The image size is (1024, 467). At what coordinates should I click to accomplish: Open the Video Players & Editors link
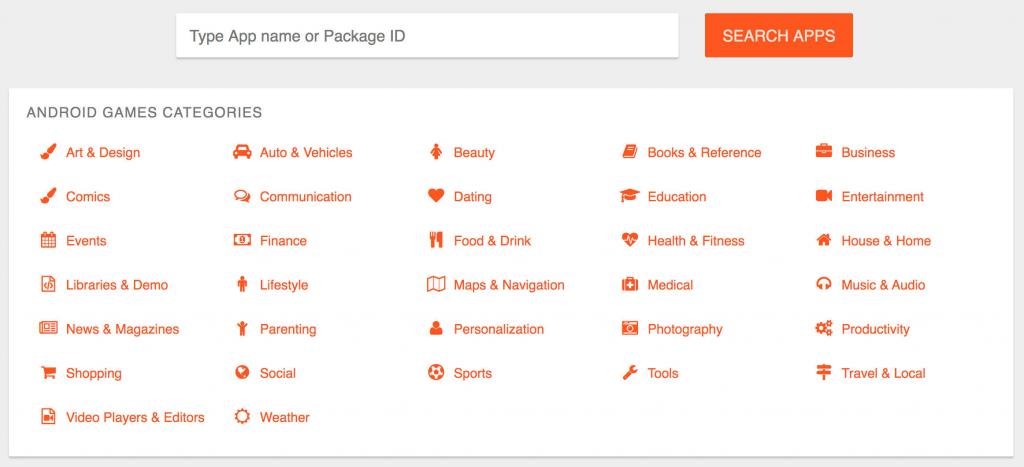(x=135, y=417)
